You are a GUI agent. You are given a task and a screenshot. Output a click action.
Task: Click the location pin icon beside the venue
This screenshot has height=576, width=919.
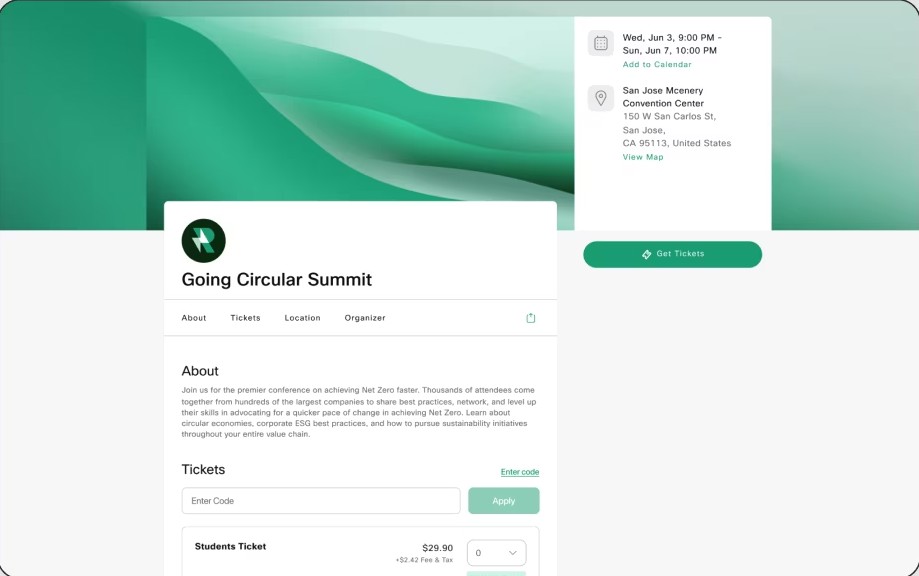(x=601, y=98)
